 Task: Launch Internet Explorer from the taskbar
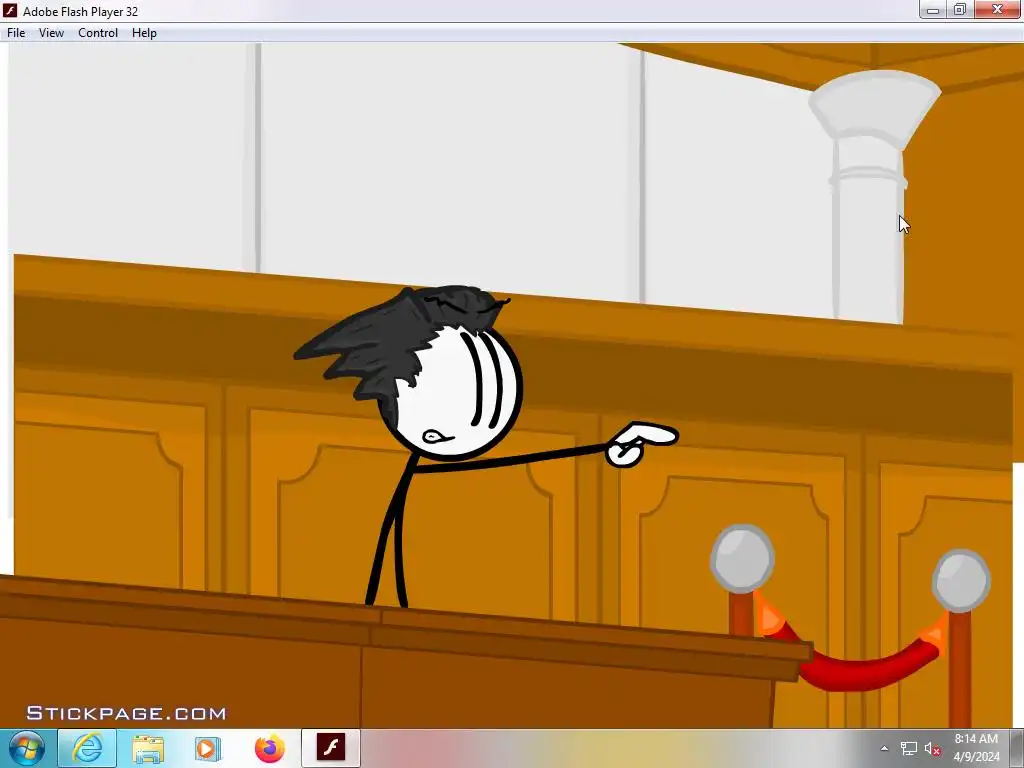[87, 748]
